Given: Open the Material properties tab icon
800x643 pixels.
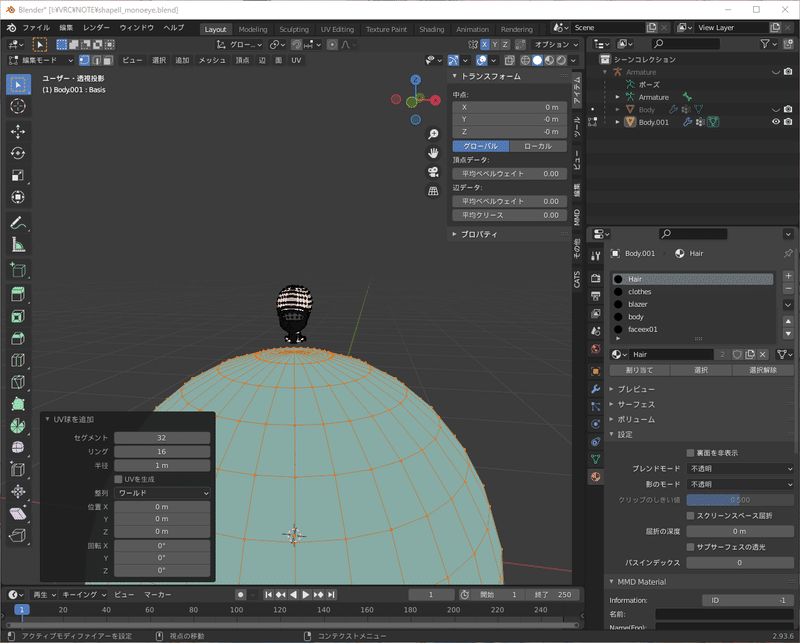Looking at the screenshot, I should 595,477.
